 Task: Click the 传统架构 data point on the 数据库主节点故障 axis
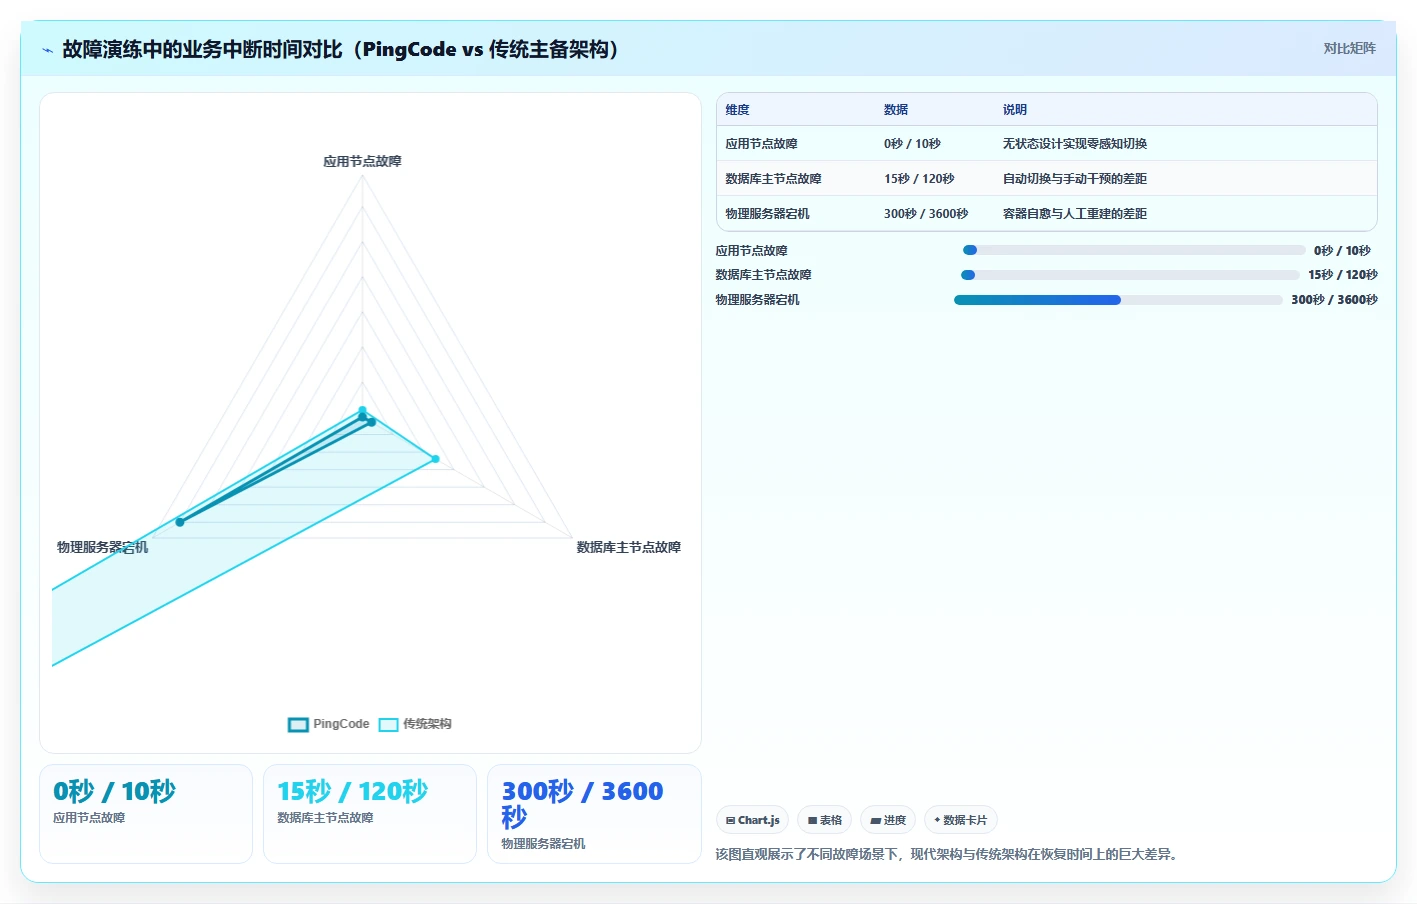(x=435, y=459)
